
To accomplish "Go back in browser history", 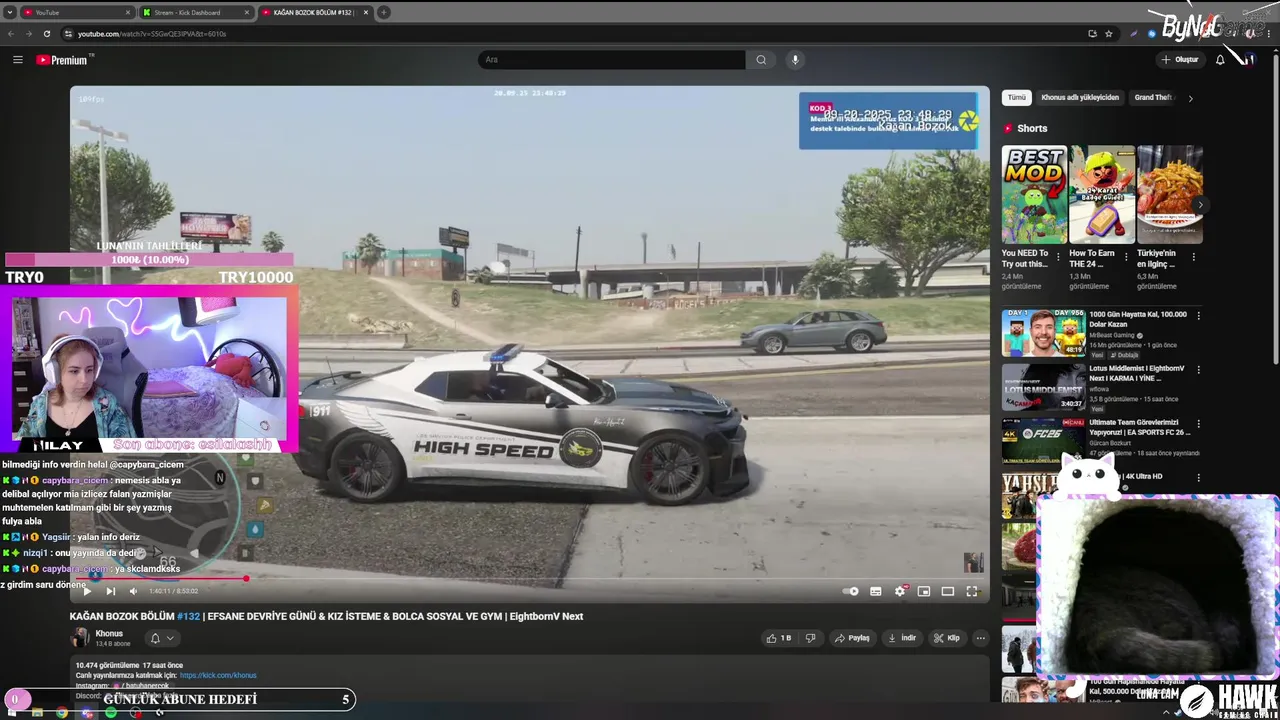I will [11, 34].
